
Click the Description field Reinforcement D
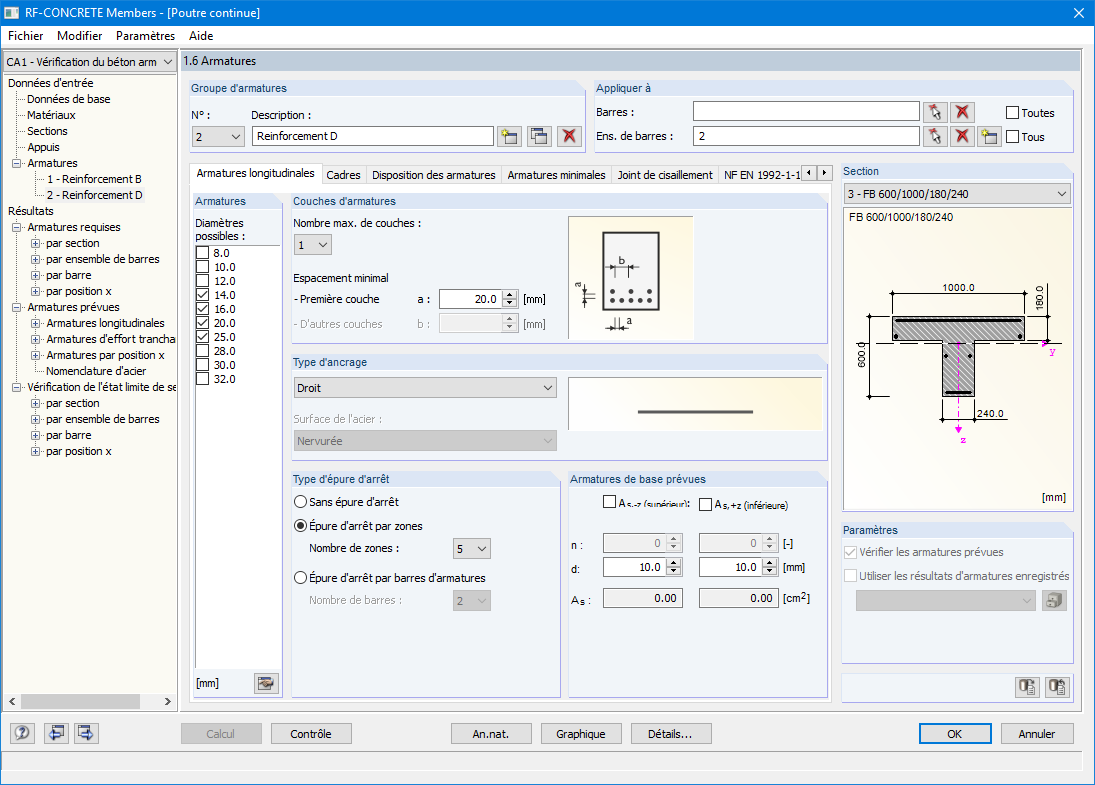point(373,136)
